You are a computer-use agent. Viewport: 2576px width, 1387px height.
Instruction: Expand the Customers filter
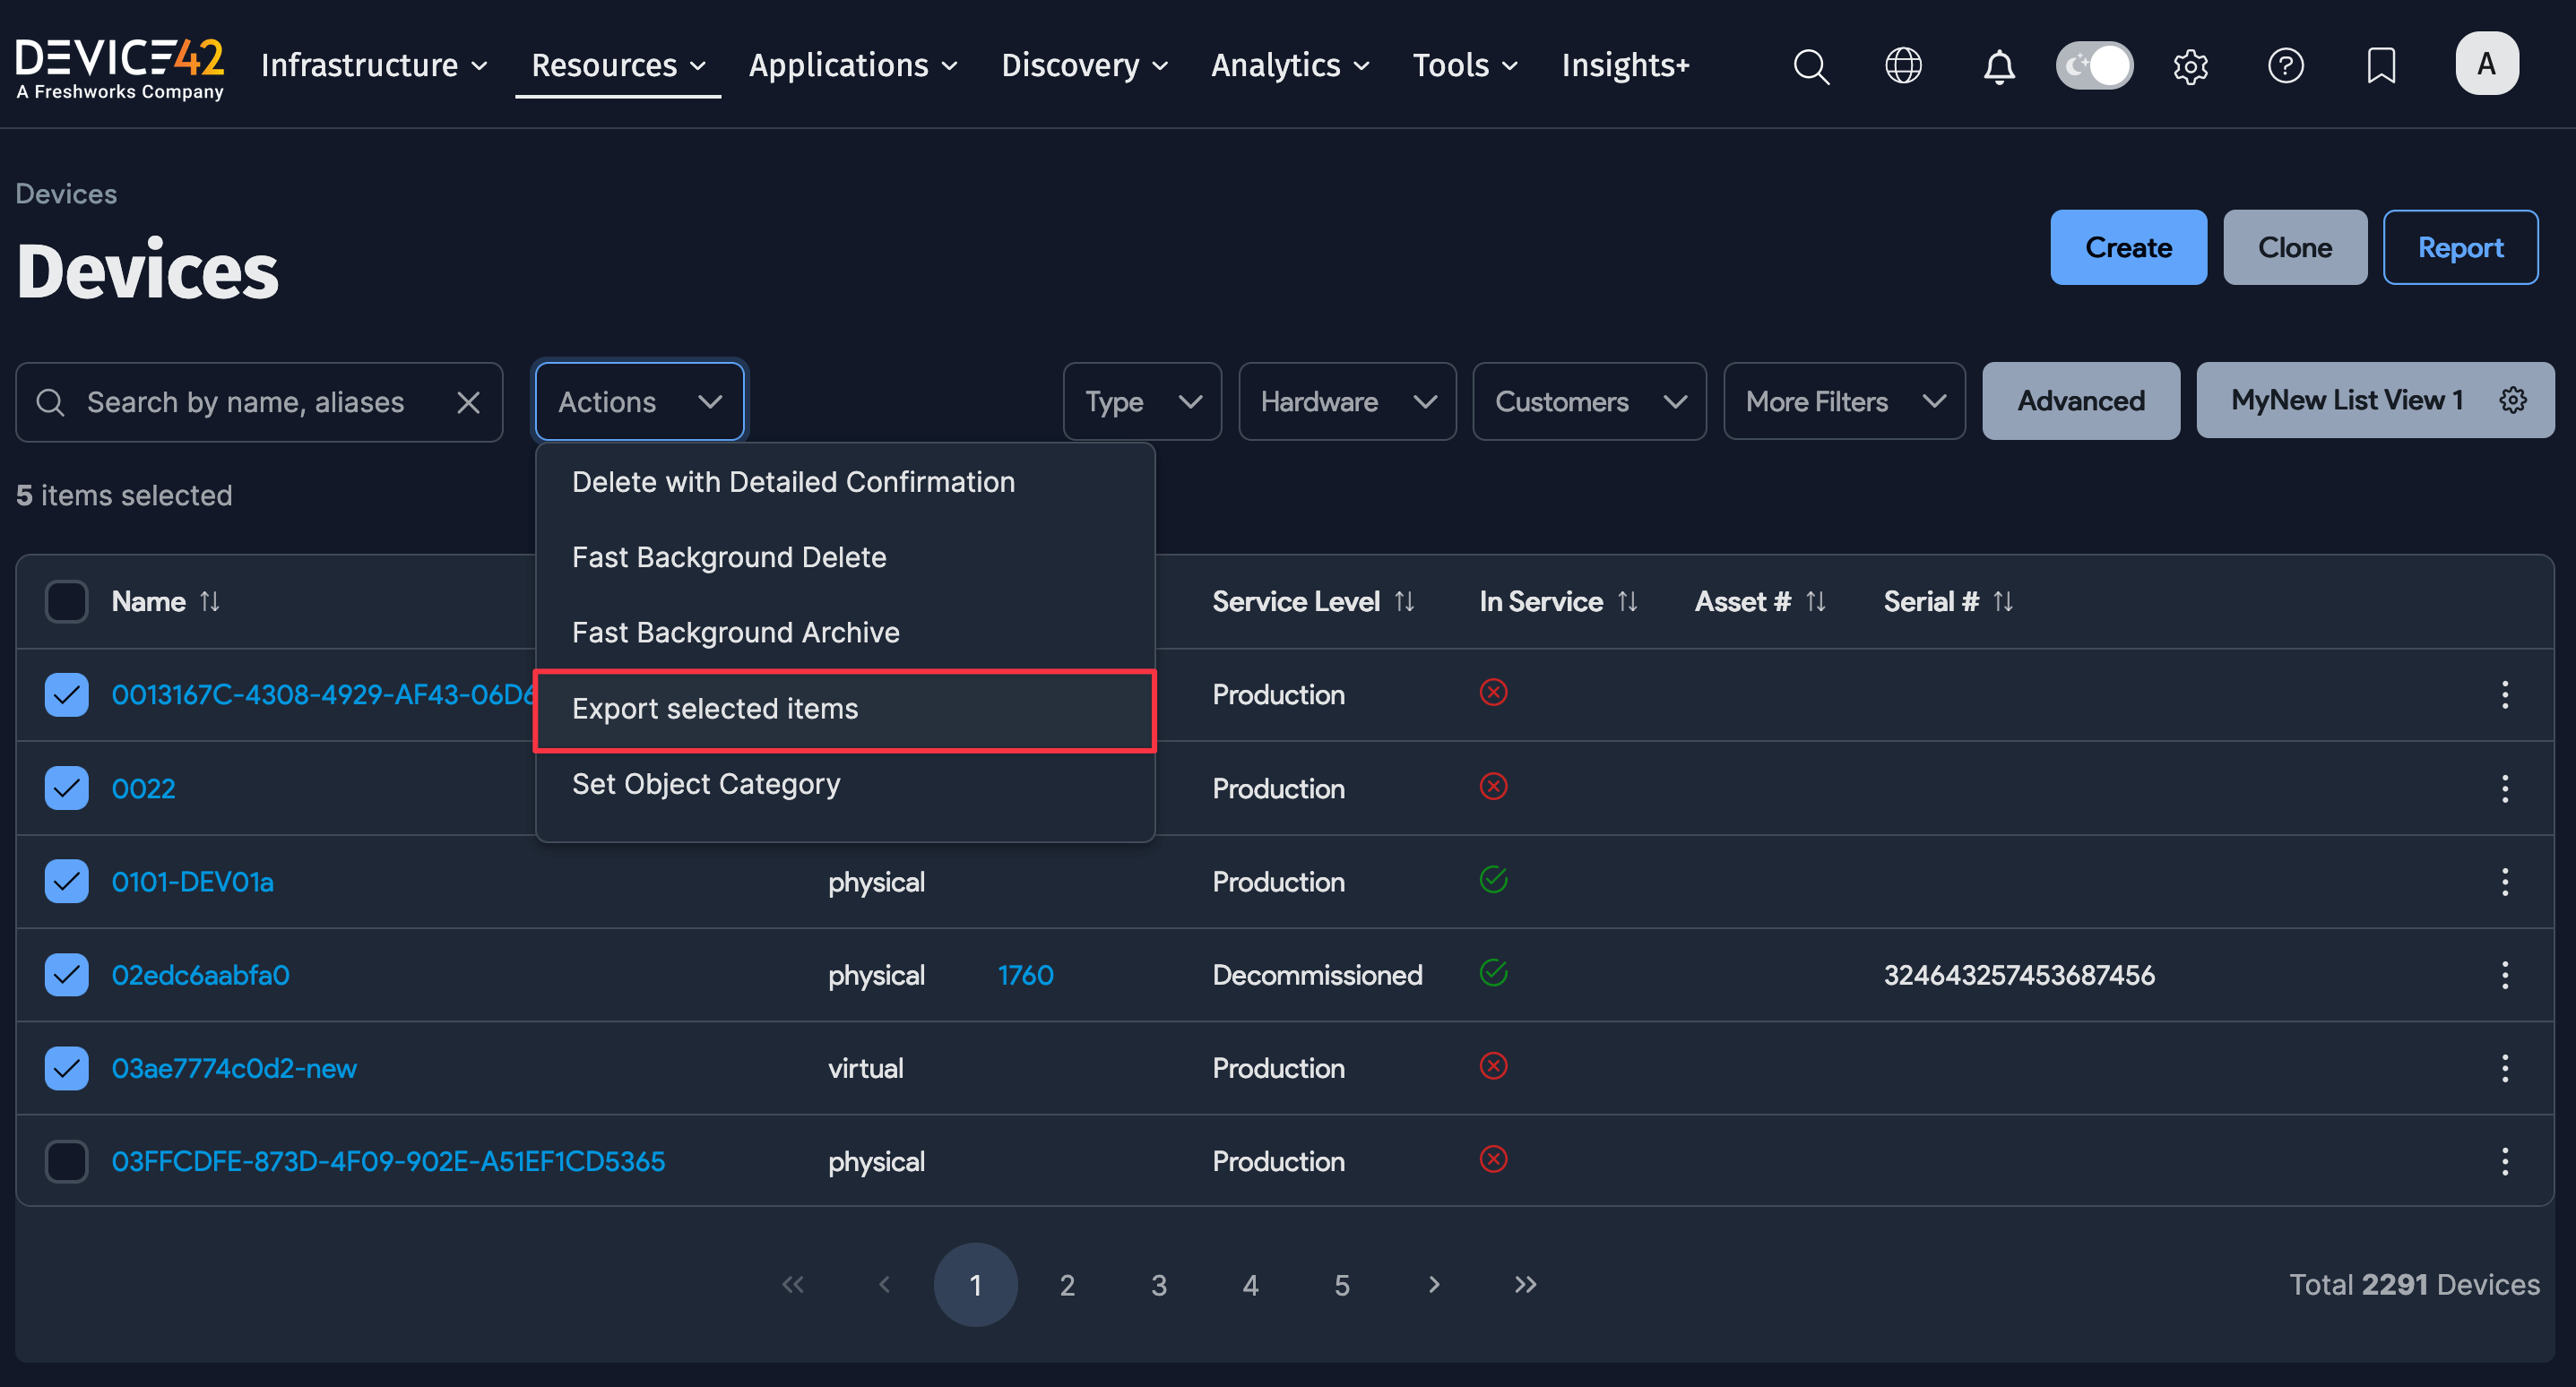point(1589,401)
